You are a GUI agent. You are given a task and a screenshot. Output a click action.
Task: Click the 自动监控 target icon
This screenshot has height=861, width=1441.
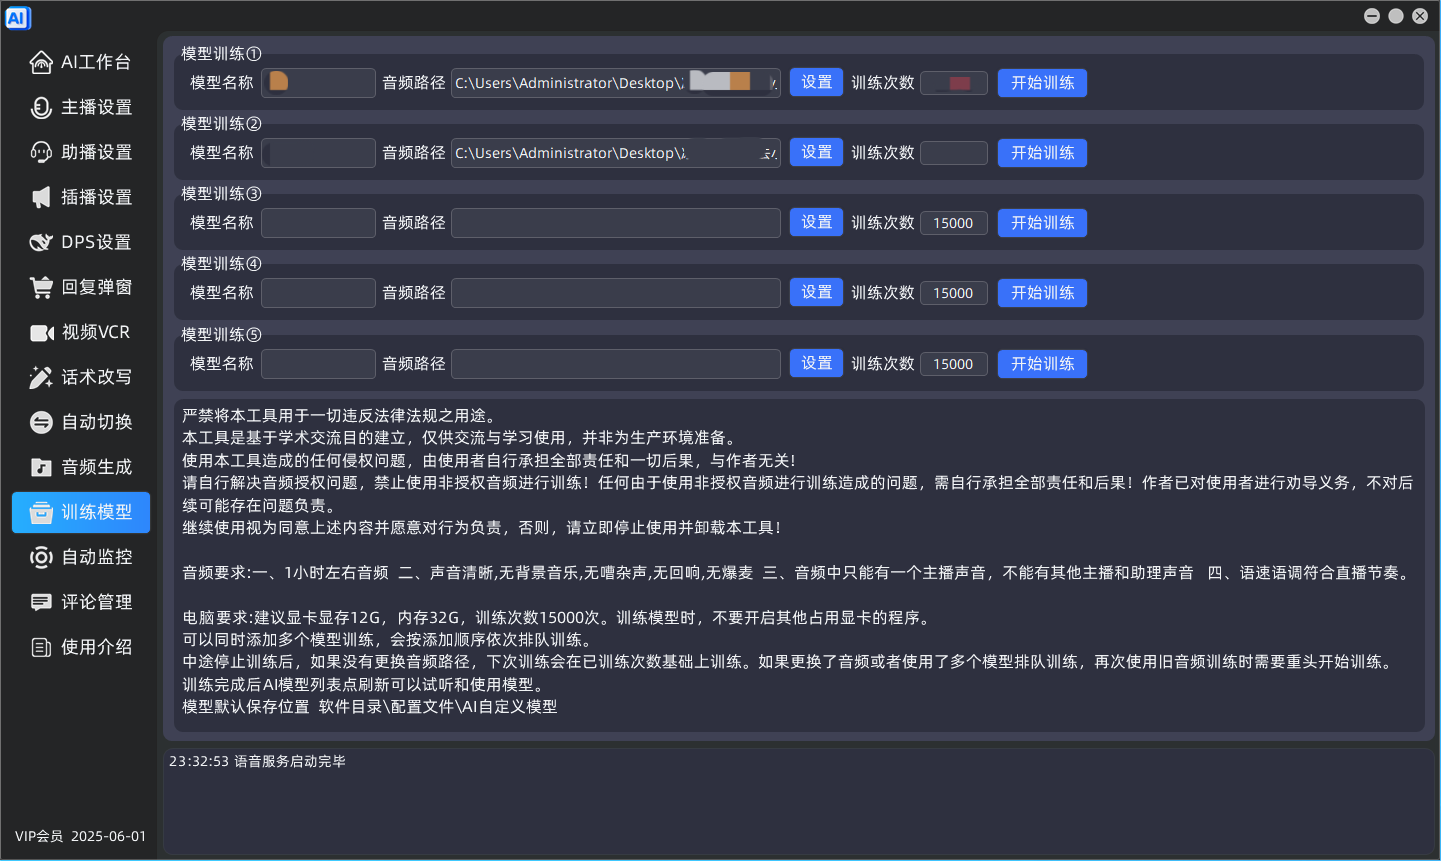coord(41,557)
